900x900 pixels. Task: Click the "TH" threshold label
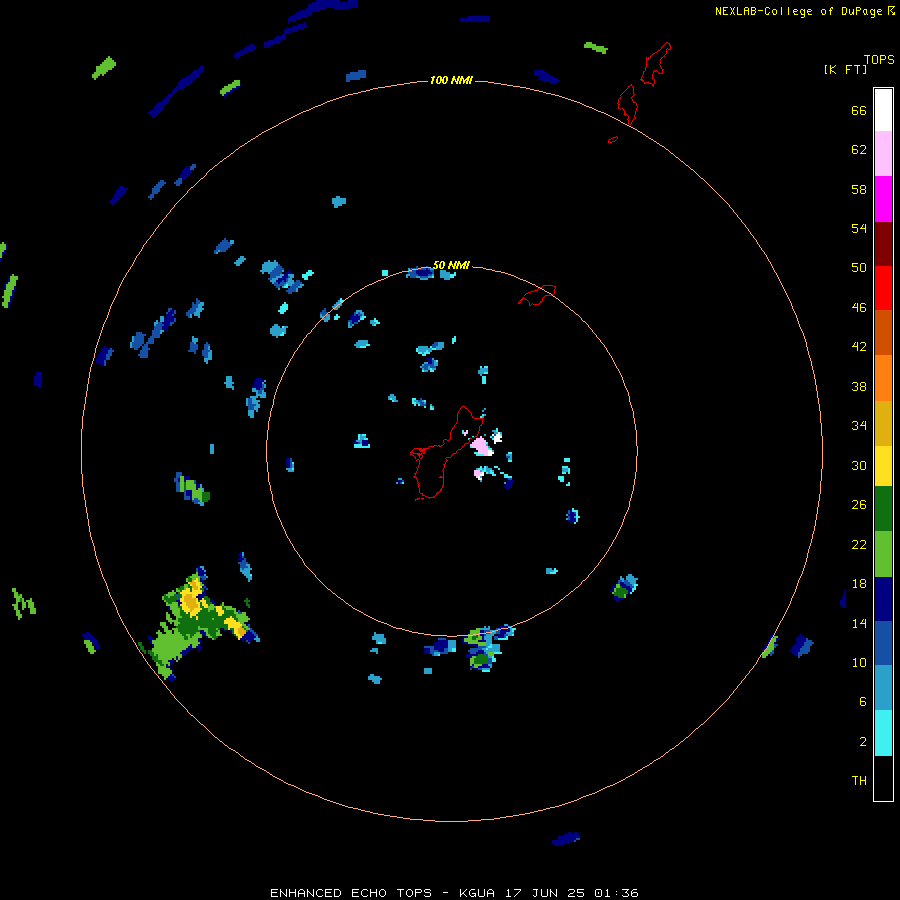point(859,781)
